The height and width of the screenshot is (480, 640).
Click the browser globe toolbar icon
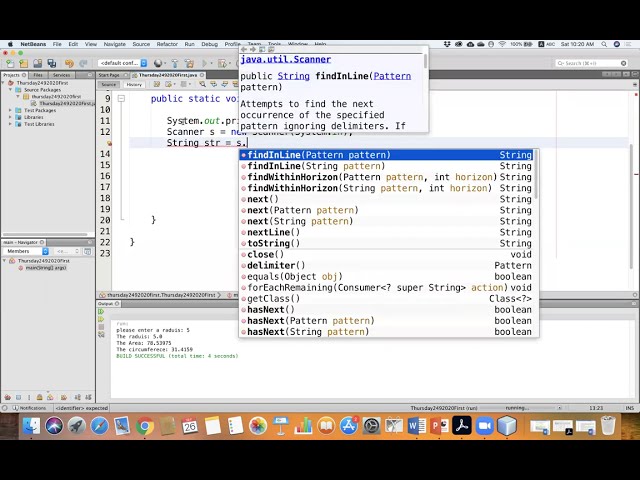pos(158,63)
